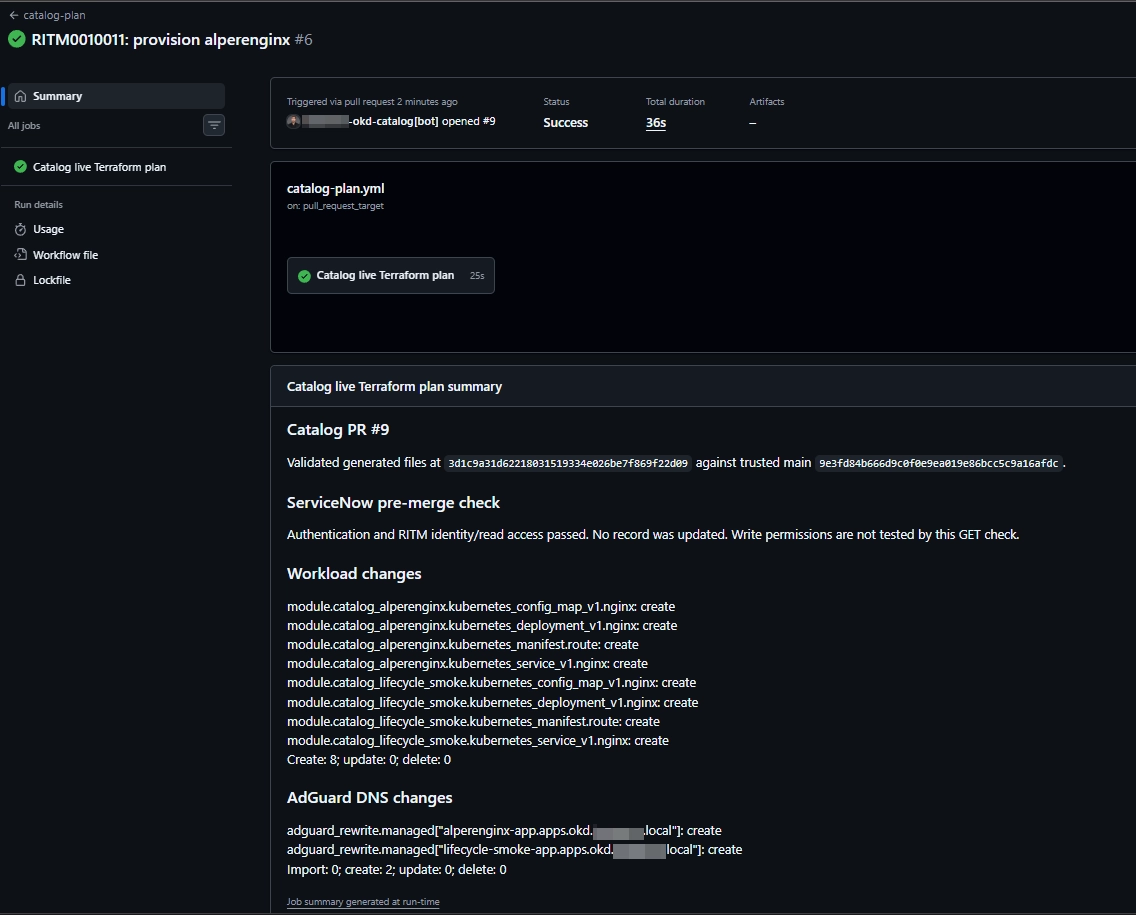The image size is (1136, 915).
Task: Click the Success status text
Action: (565, 122)
